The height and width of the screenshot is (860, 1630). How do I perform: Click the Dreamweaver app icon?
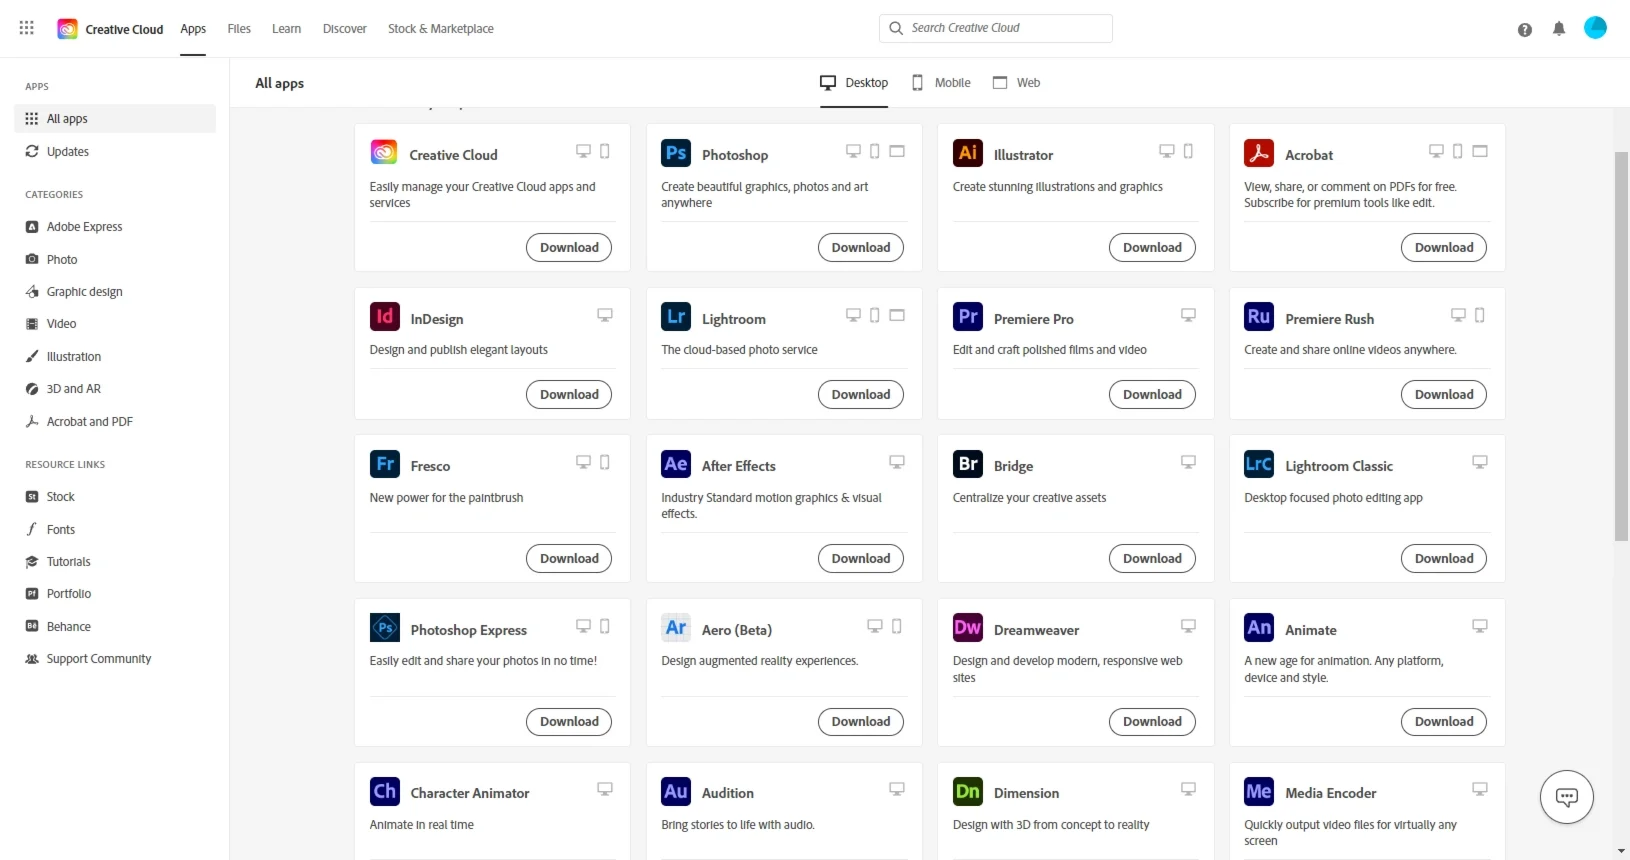(x=968, y=628)
